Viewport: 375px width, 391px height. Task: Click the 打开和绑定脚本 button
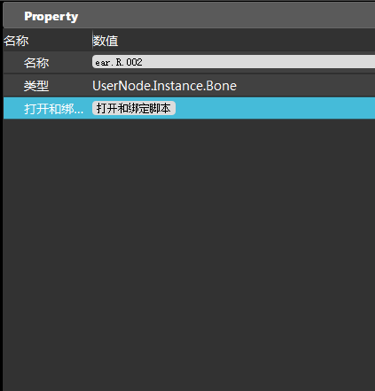[133, 108]
